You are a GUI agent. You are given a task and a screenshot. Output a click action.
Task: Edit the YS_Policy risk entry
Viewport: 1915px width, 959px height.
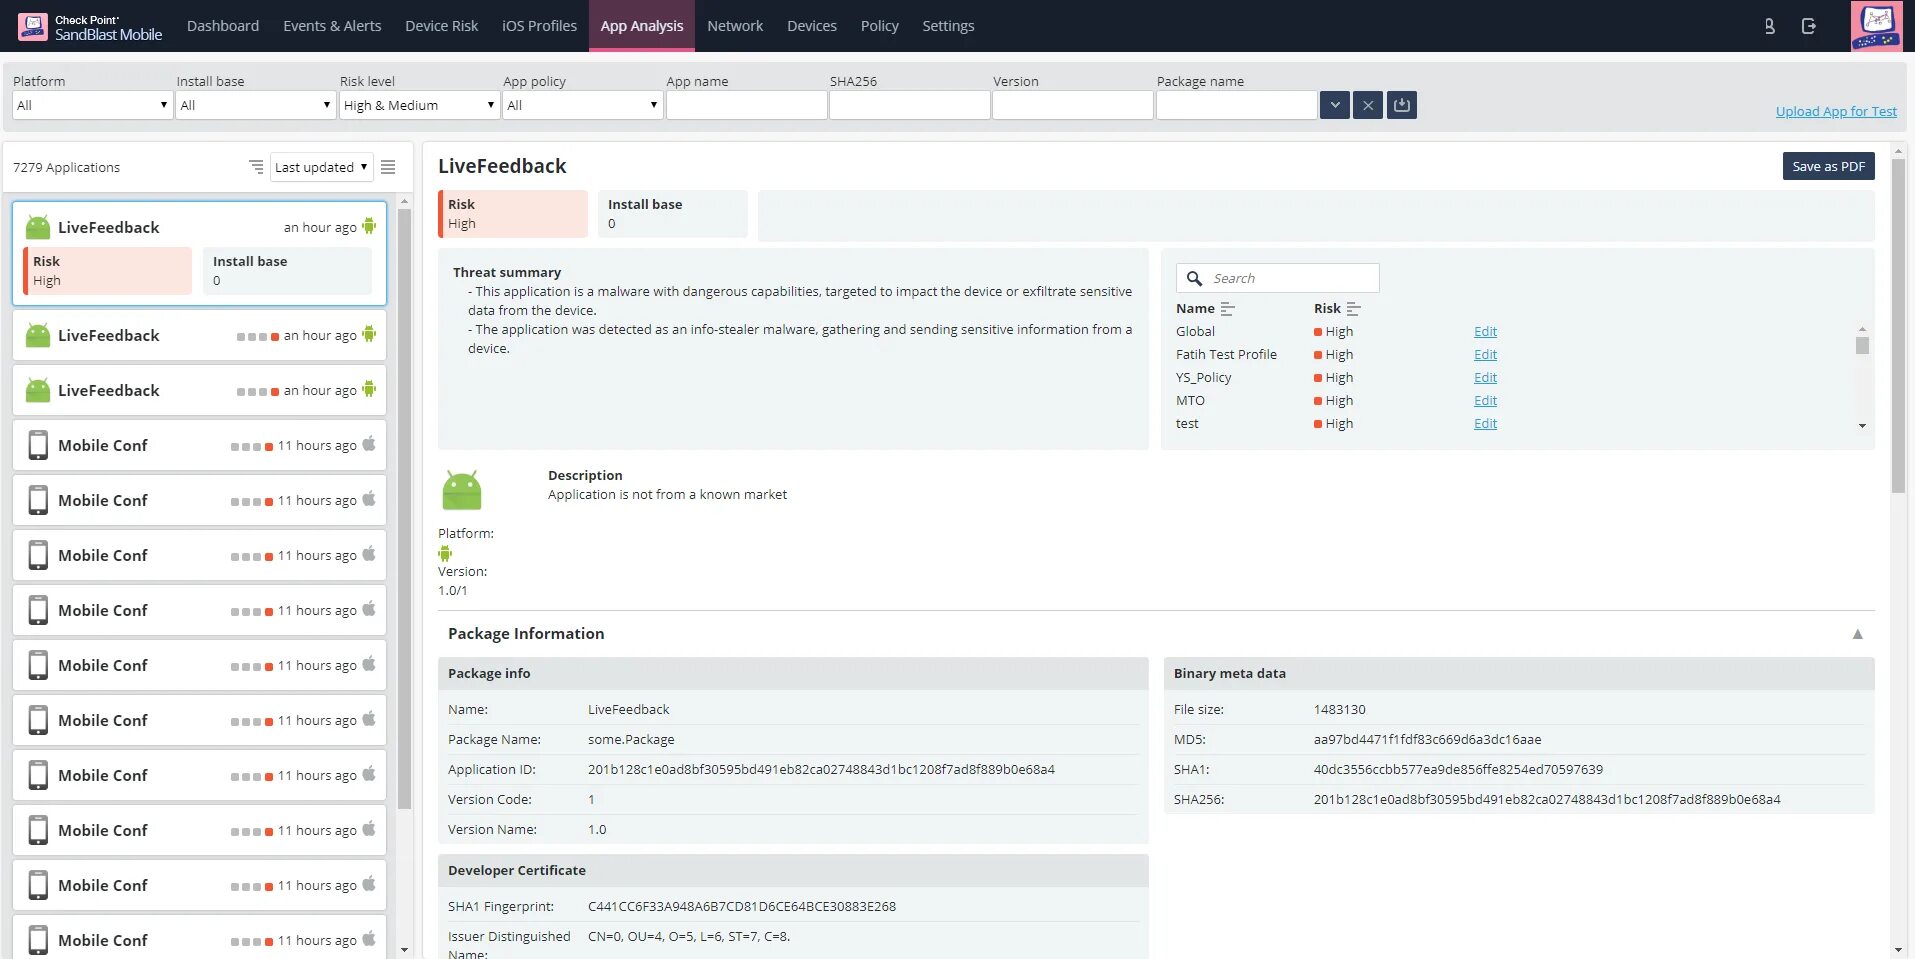click(1485, 377)
